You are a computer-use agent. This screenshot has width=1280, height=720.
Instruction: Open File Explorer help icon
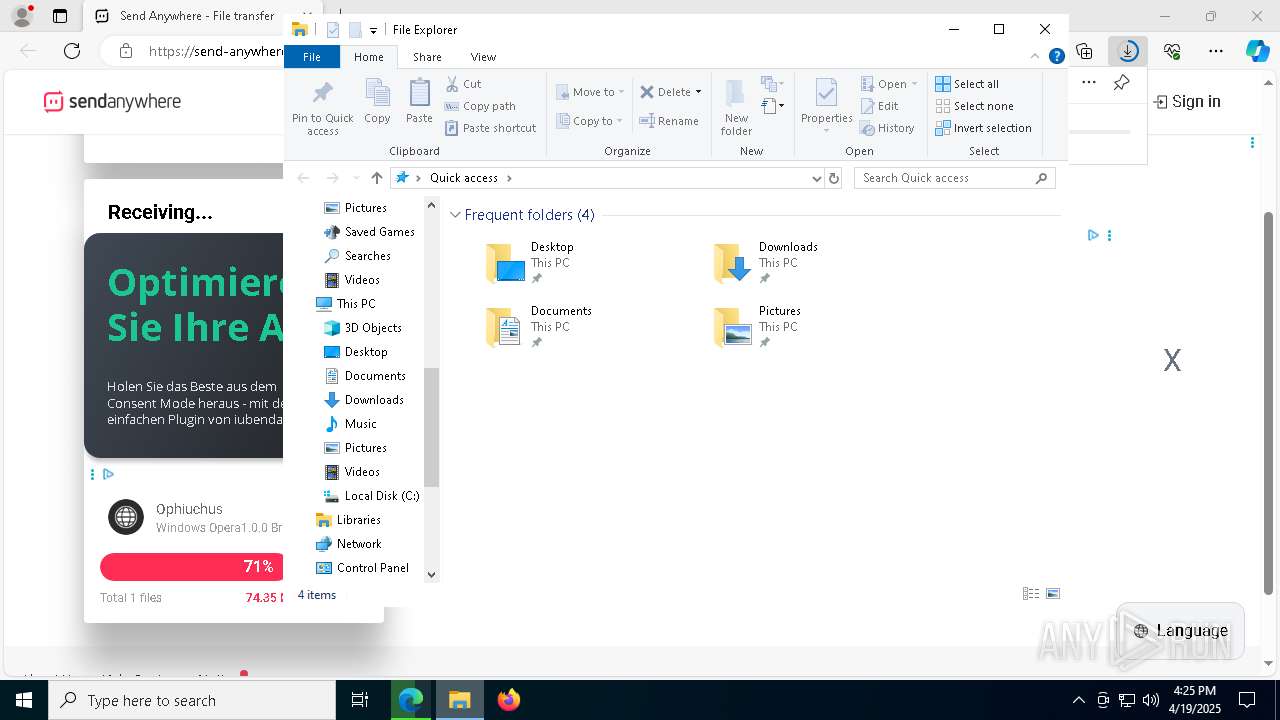point(1056,57)
